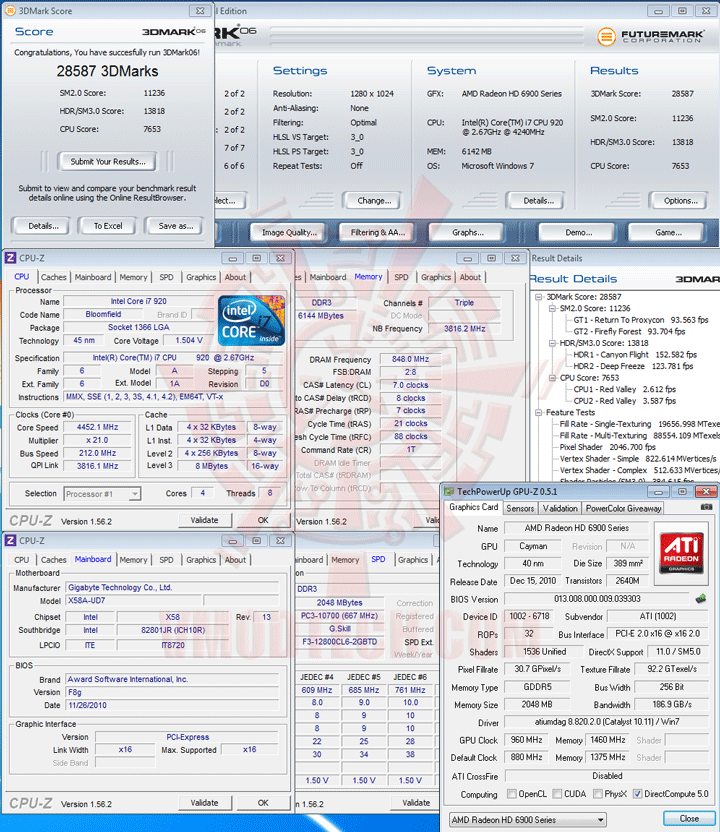Click Validate in the lower SPD CPU-Z window
This screenshot has width=720, height=832.
coord(416,803)
